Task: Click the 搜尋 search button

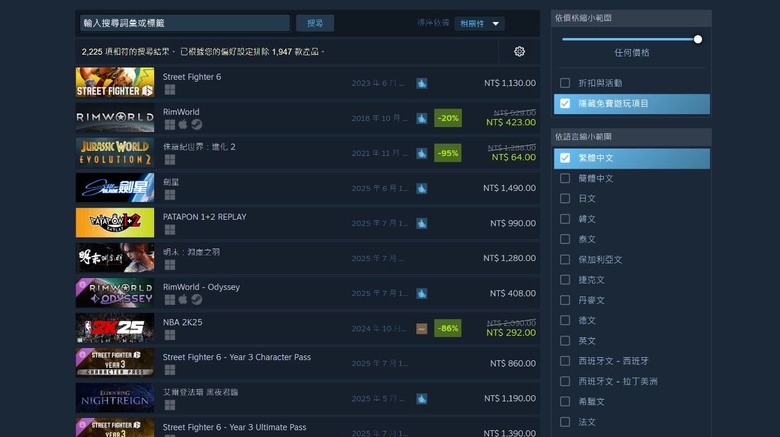Action: coord(315,23)
